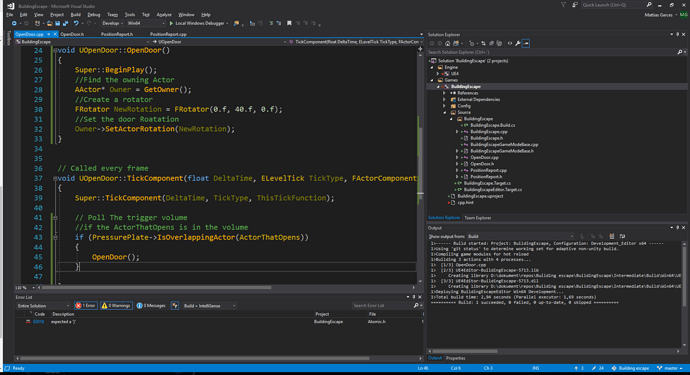Click Collapse All icon in Solution Explorer
690x375 pixels.
pos(492,44)
